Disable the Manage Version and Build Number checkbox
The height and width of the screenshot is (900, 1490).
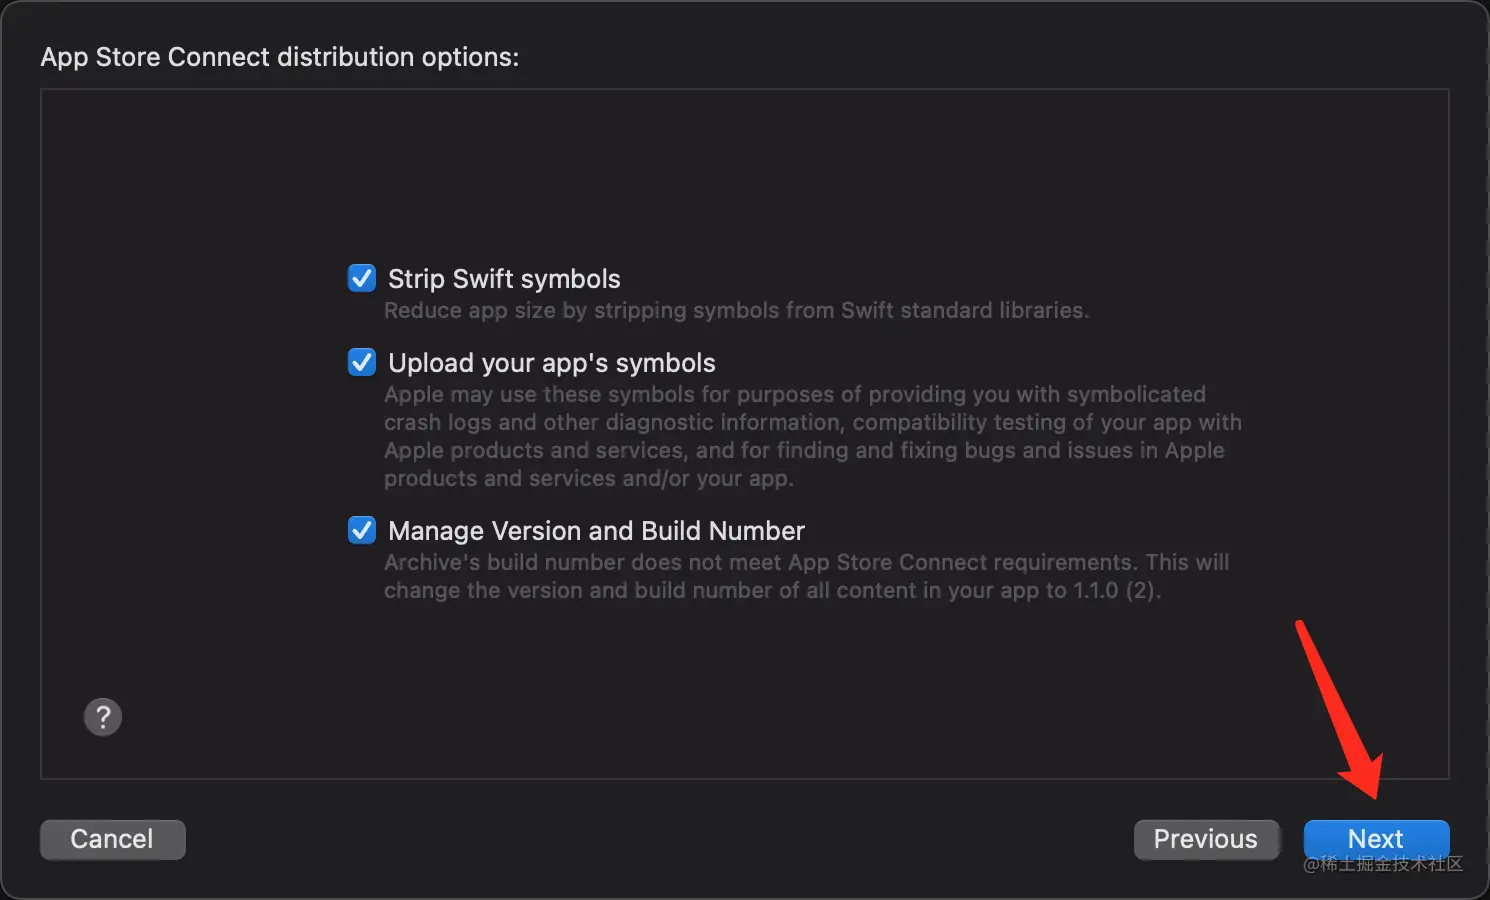tap(361, 530)
